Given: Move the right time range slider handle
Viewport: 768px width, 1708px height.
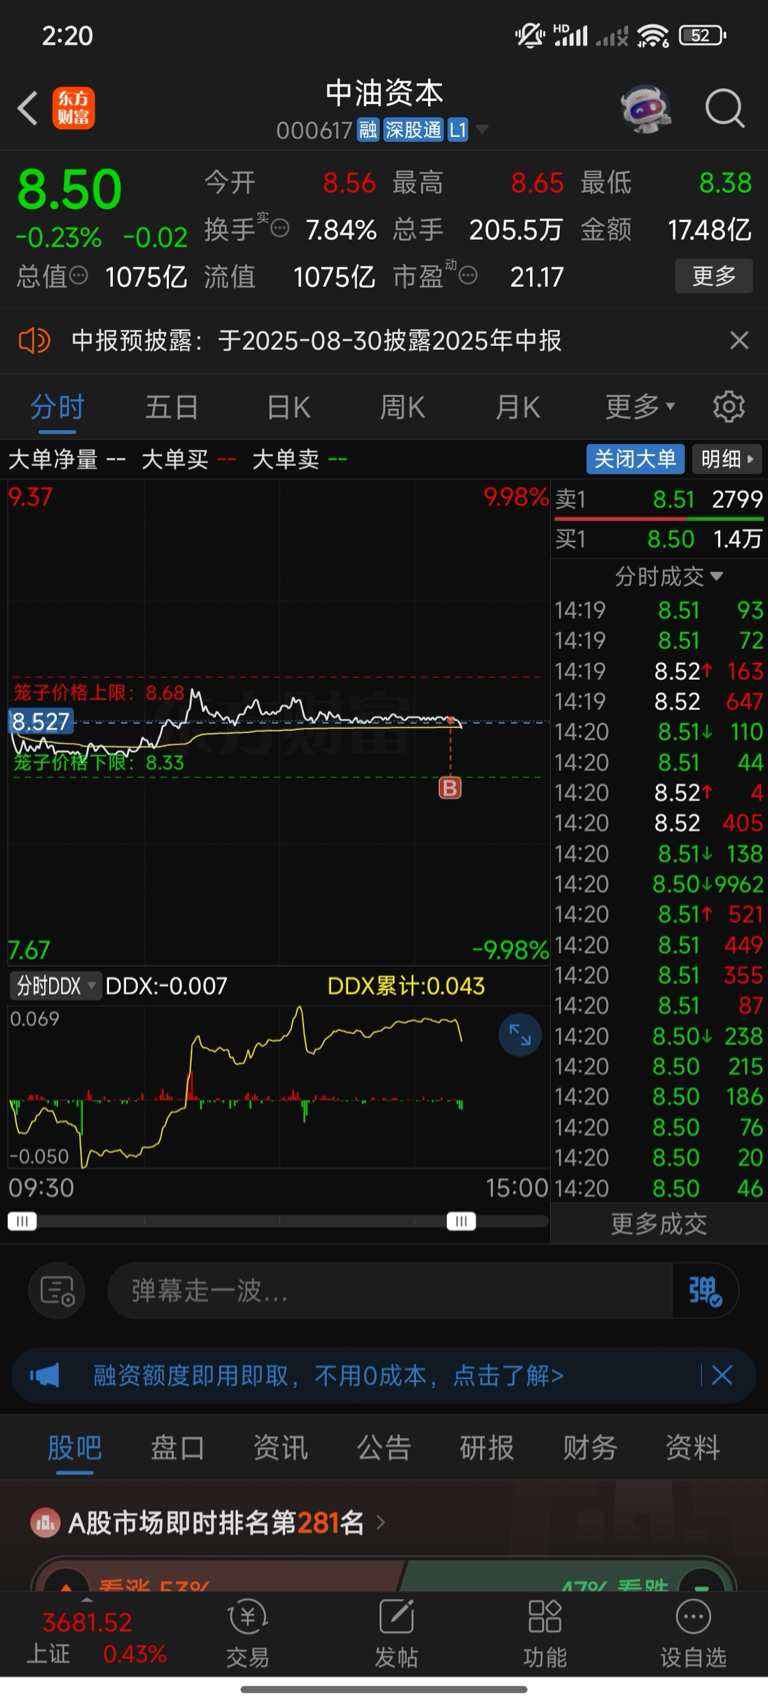Looking at the screenshot, I should point(461,1221).
